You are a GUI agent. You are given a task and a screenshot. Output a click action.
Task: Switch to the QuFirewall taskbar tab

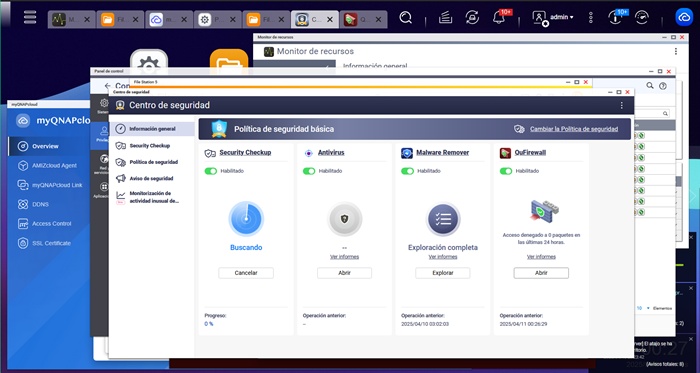(364, 20)
